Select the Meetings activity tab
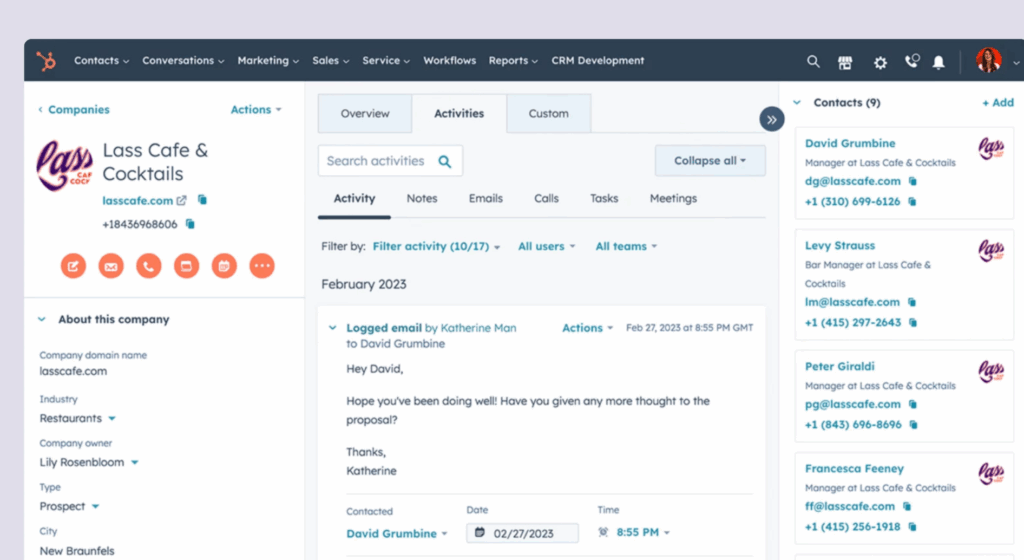The width and height of the screenshot is (1024, 560). [673, 198]
